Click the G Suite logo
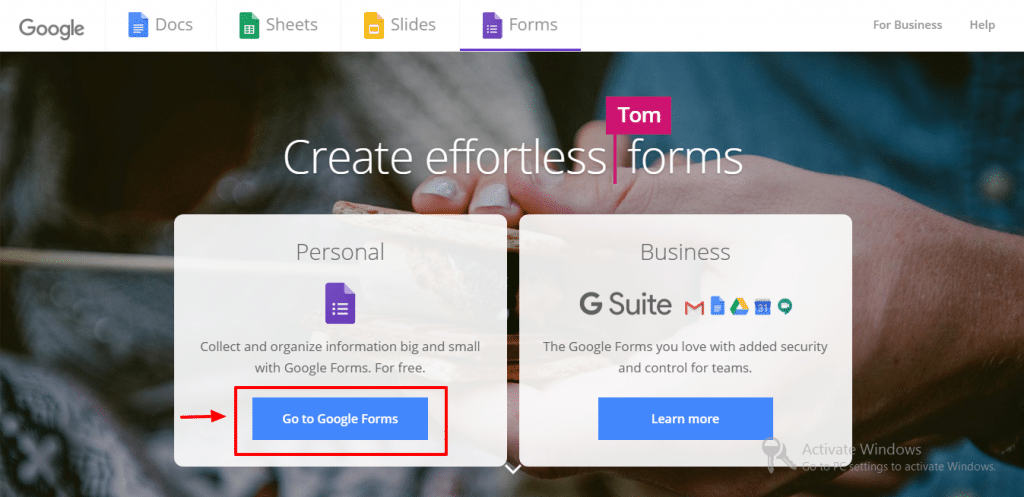 [x=626, y=305]
